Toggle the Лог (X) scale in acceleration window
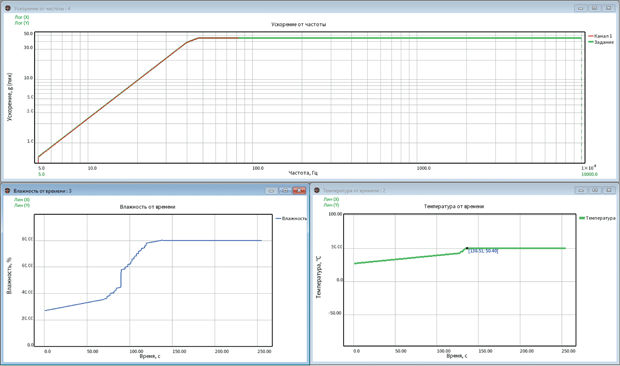Screen dimensions: 620x366 (22, 17)
